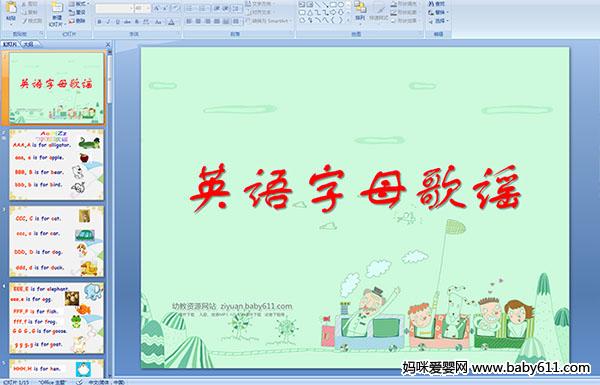
Task: Select the block Right Arrow shape
Action: (x=333, y=13)
